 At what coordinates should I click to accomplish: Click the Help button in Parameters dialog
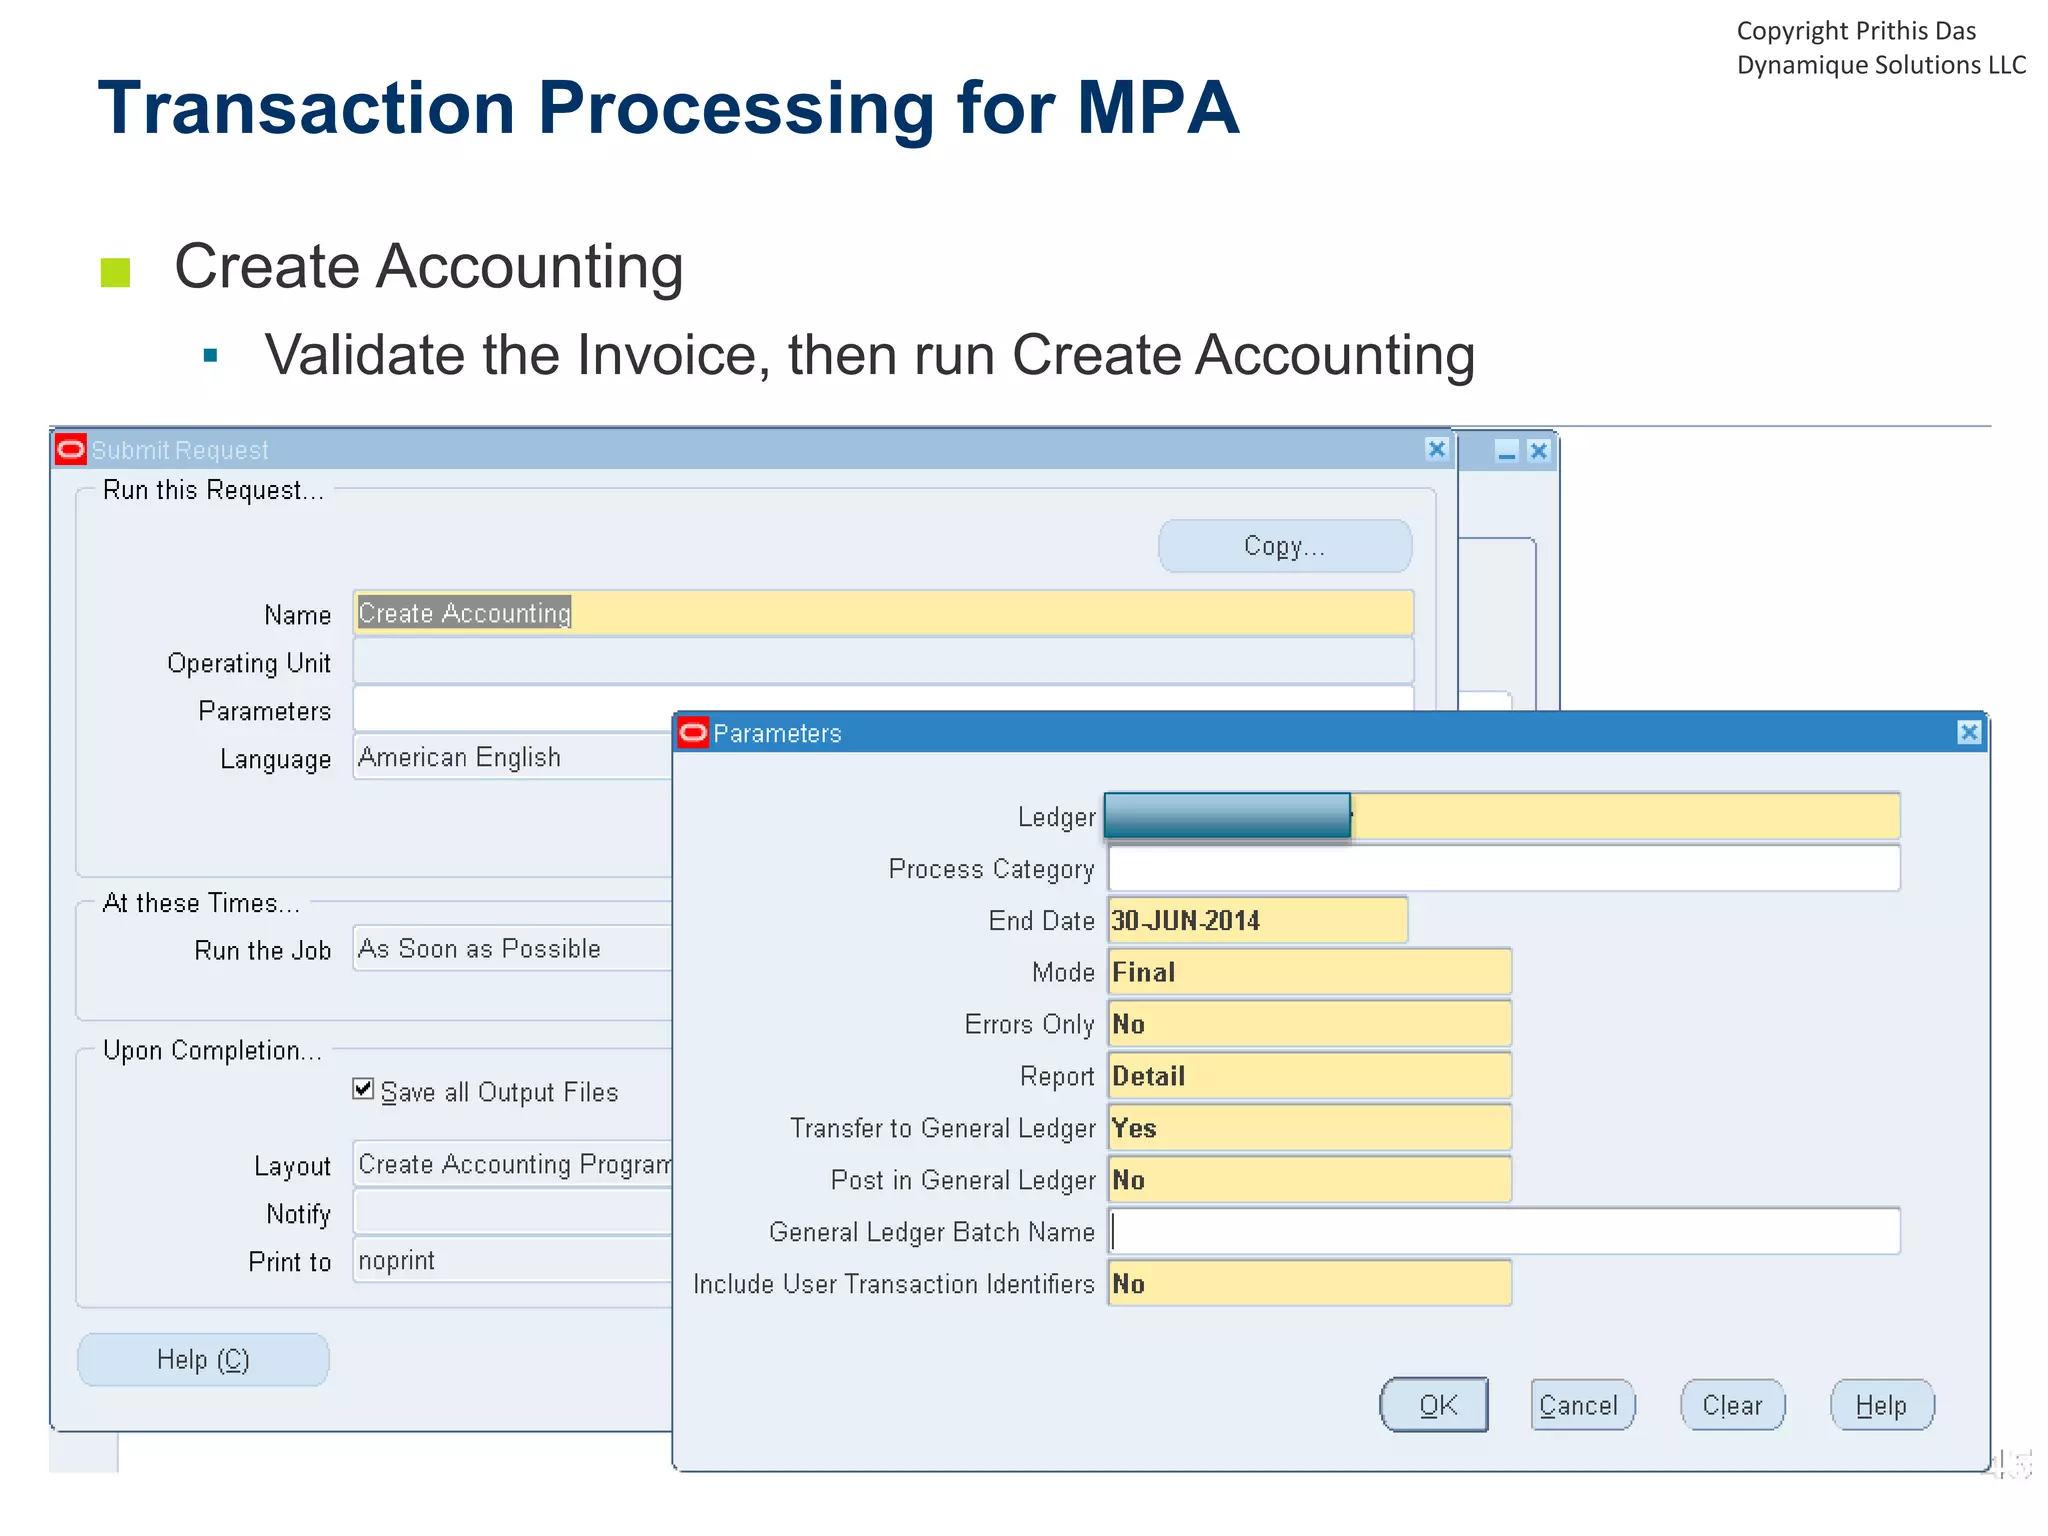1882,1405
